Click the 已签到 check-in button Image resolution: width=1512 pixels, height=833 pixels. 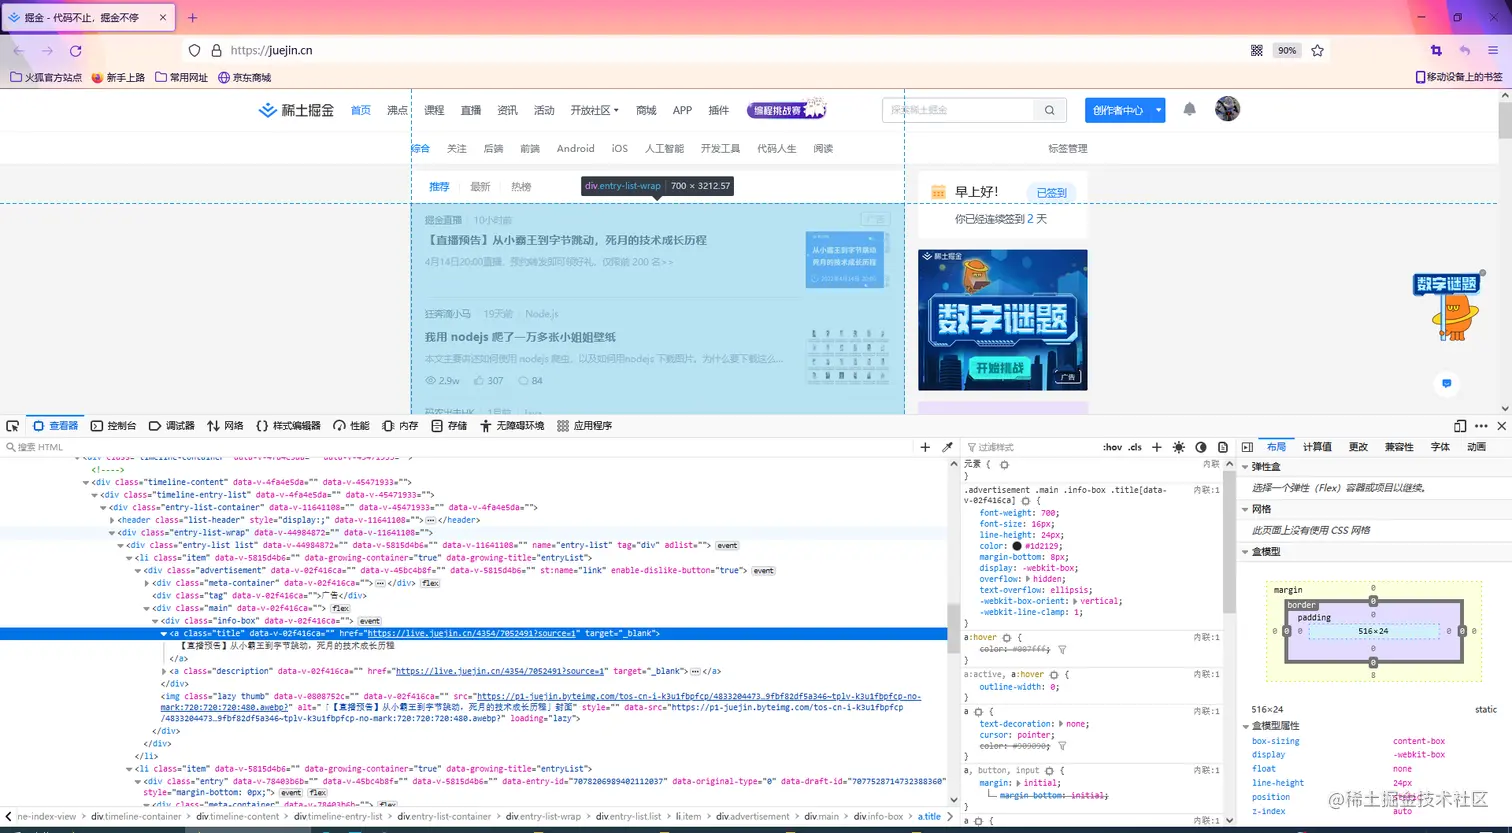pos(1051,192)
